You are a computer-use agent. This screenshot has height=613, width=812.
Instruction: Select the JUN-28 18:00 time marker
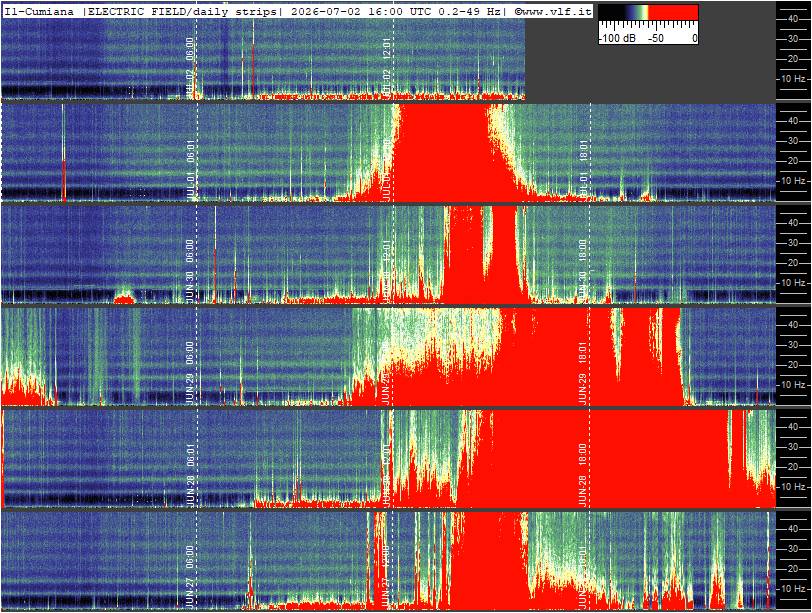582,475
